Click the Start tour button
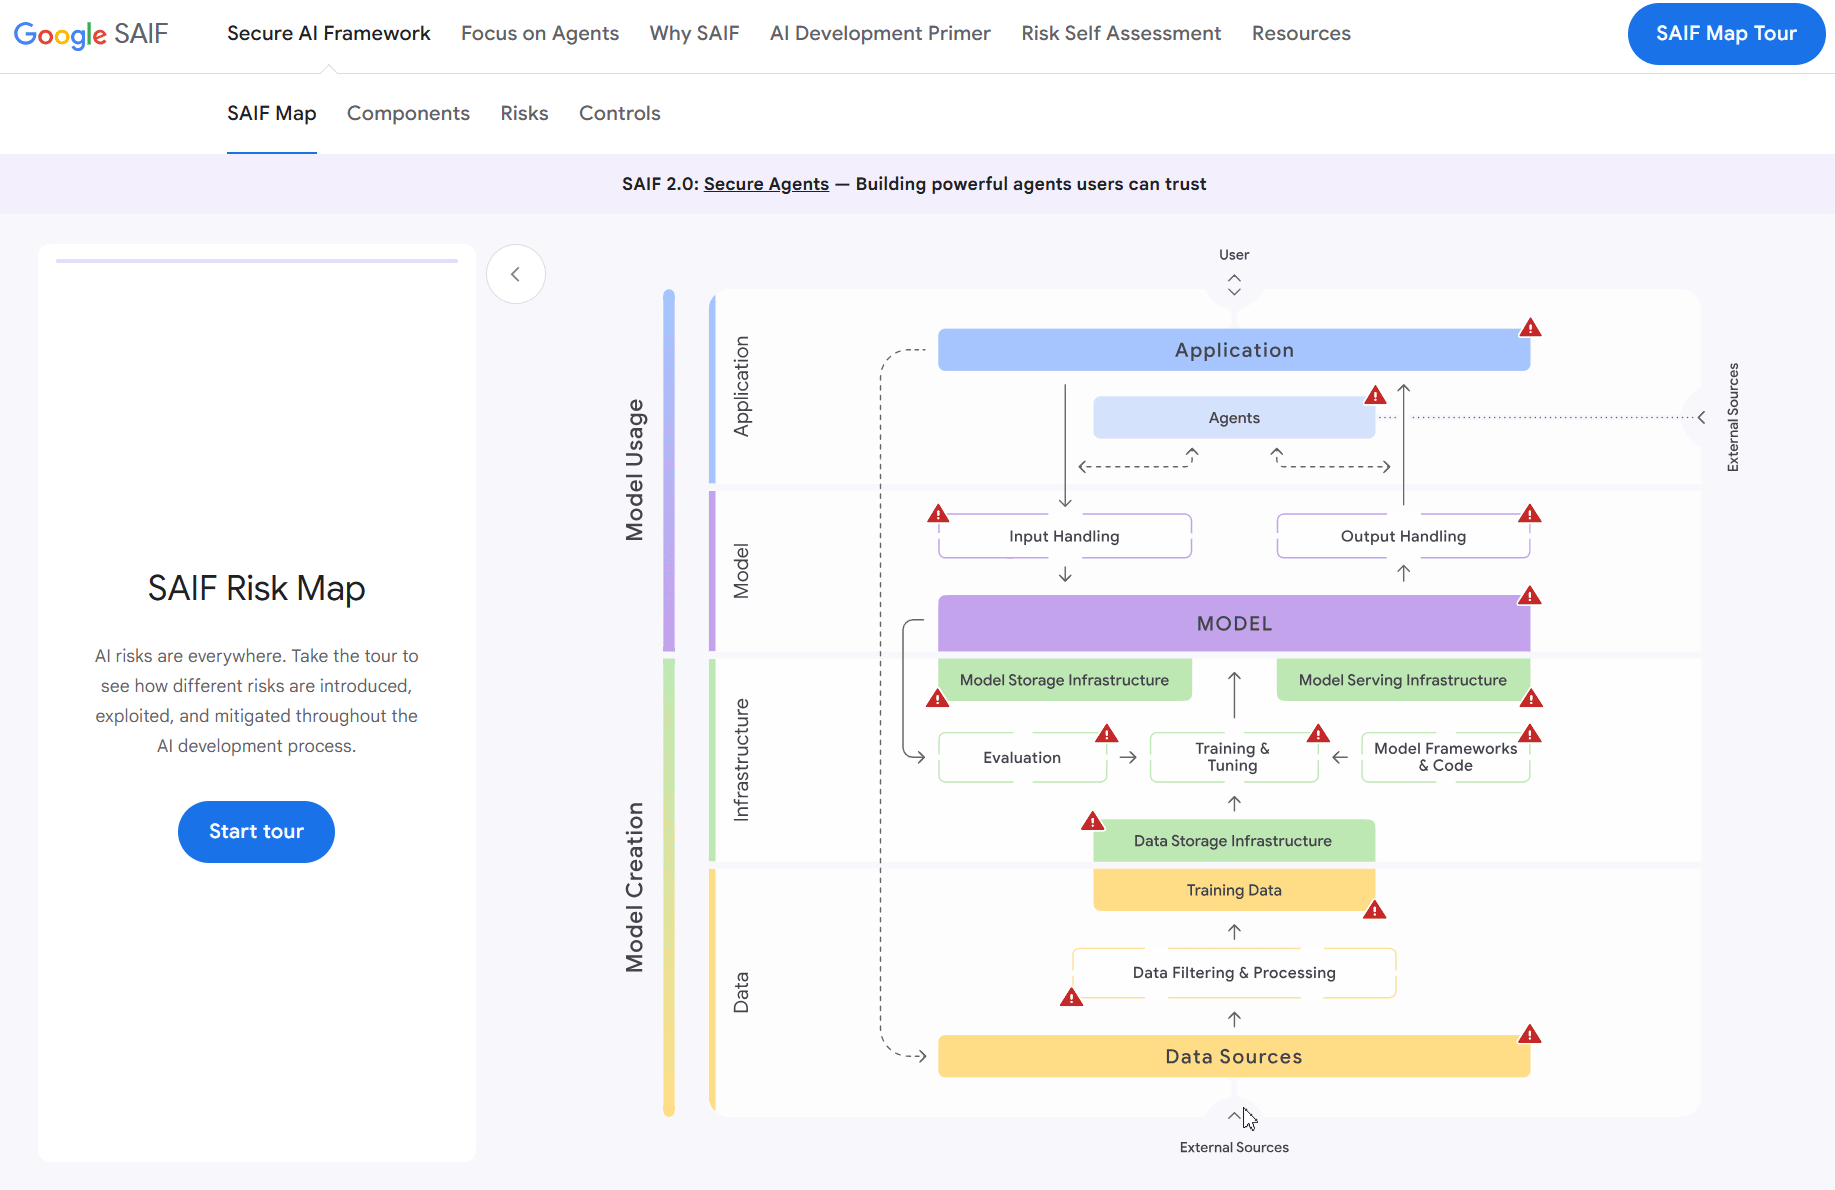The image size is (1835, 1190). tap(256, 832)
